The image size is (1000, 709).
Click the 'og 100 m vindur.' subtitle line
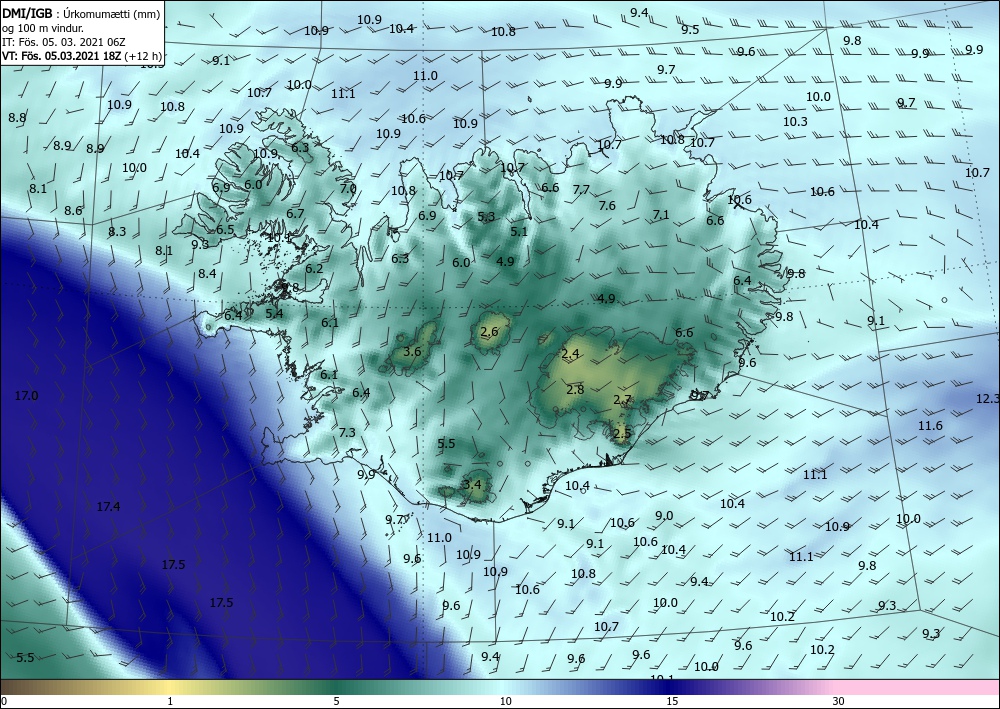click(43, 27)
